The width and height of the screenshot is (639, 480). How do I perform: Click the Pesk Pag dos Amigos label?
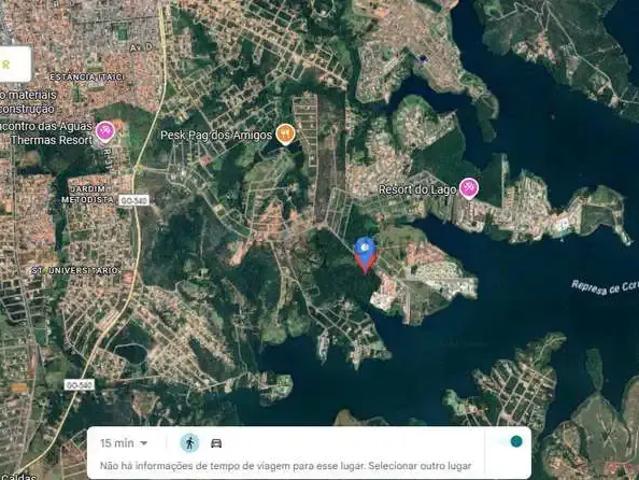tap(216, 135)
